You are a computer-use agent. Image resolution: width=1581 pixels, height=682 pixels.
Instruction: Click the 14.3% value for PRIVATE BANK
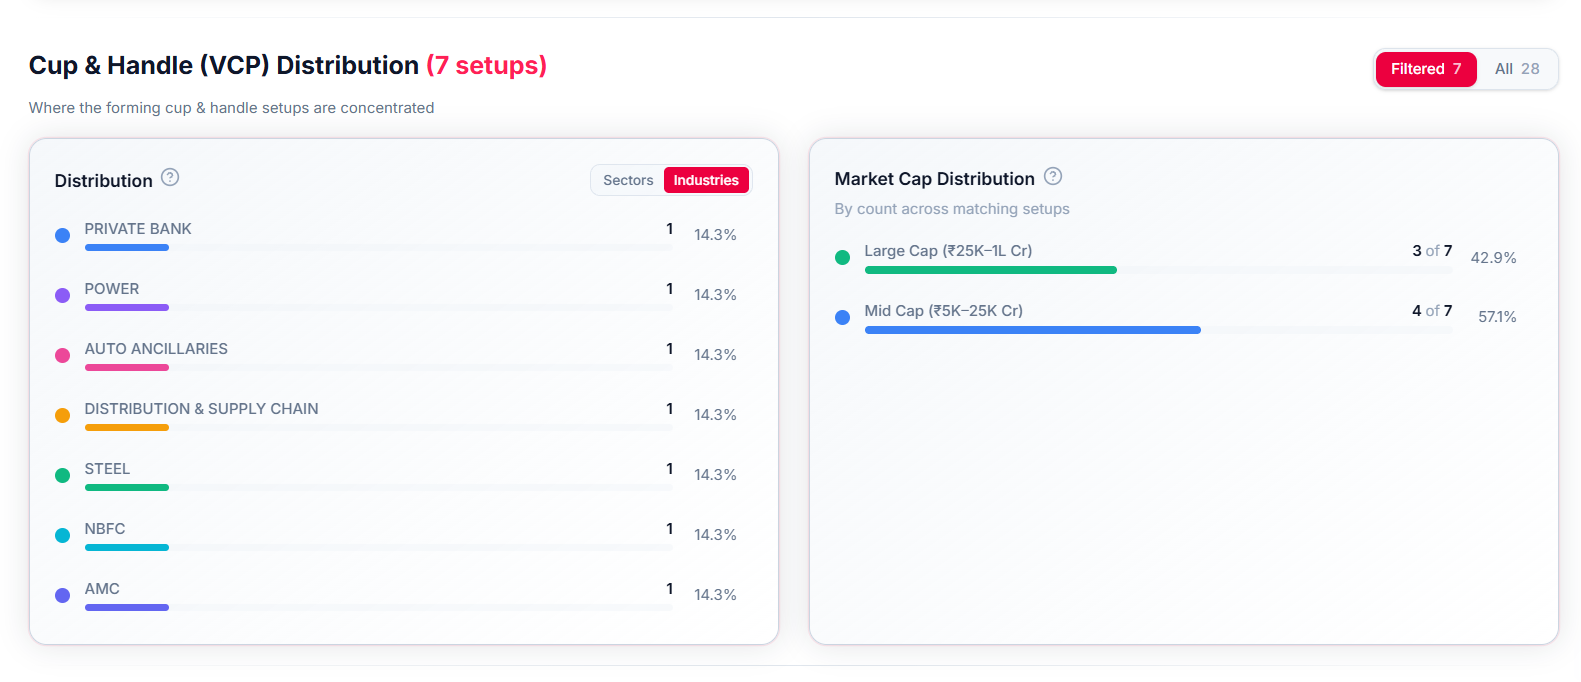715,235
